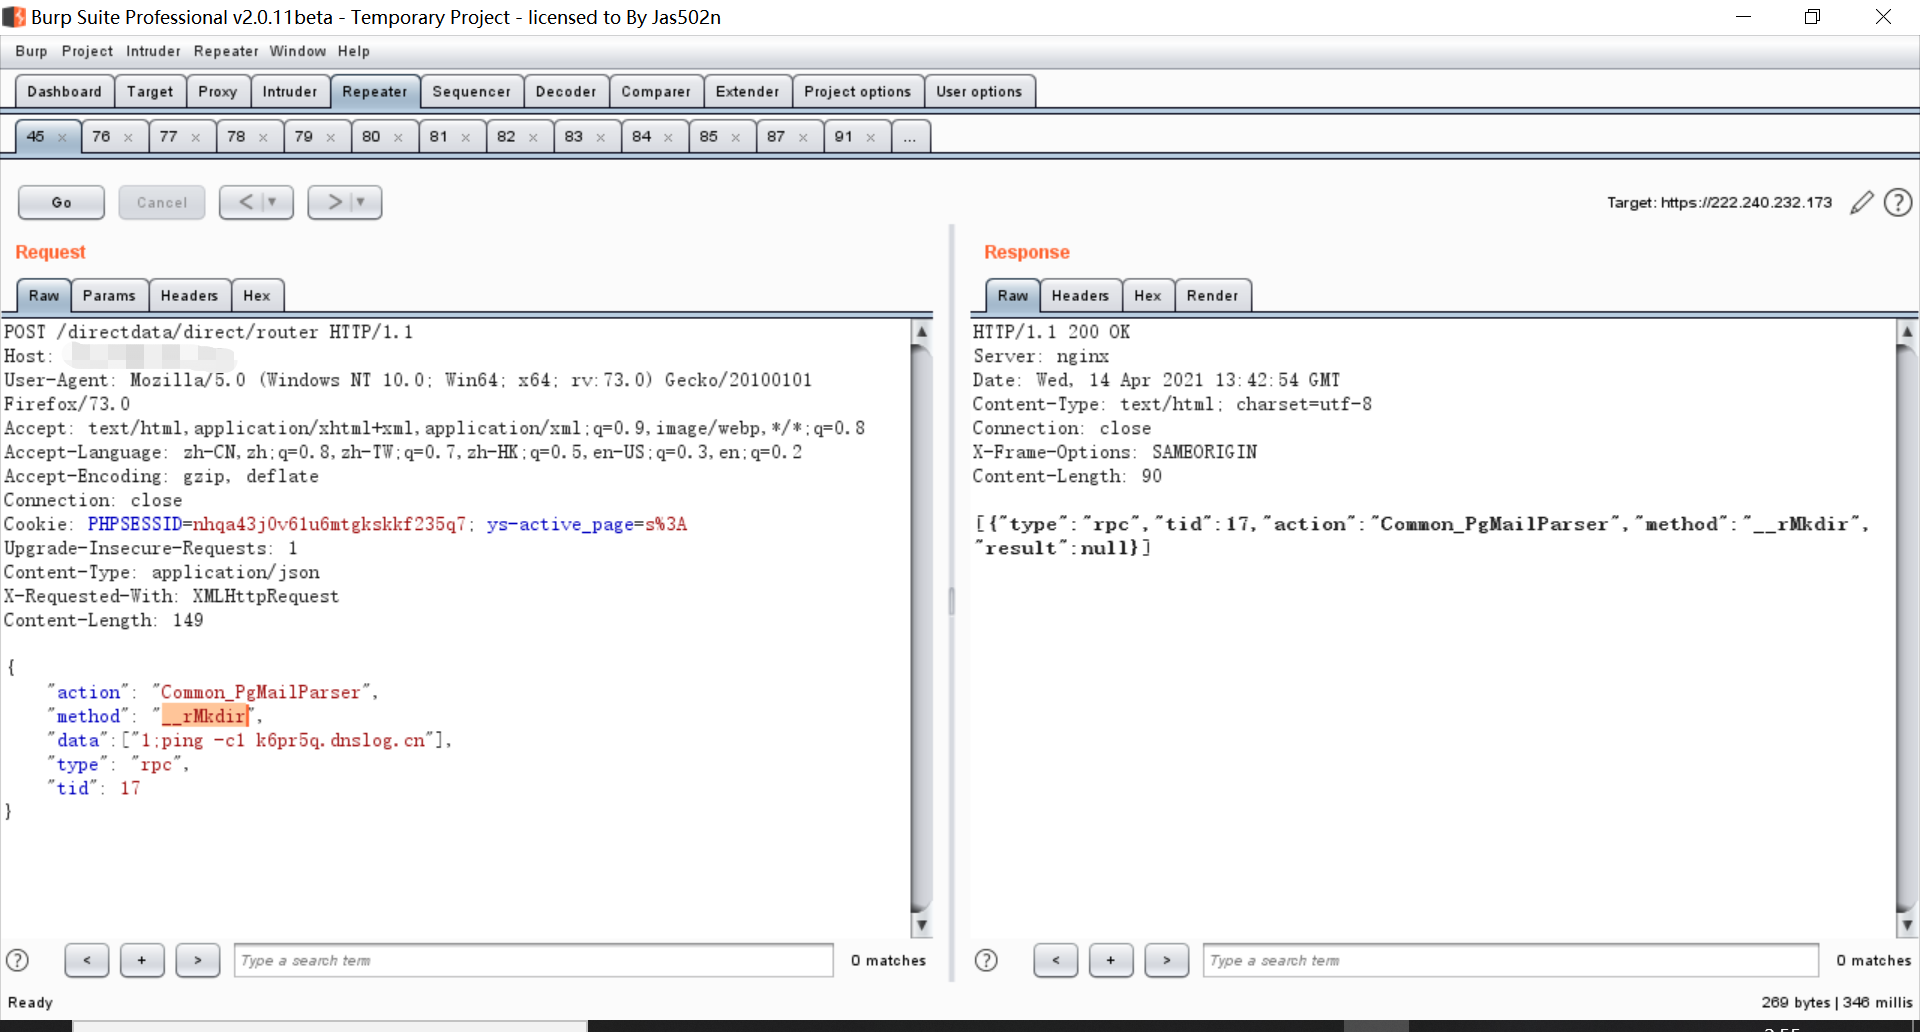Go to next request search match
This screenshot has height=1032, width=1920.
pyautogui.click(x=198, y=960)
